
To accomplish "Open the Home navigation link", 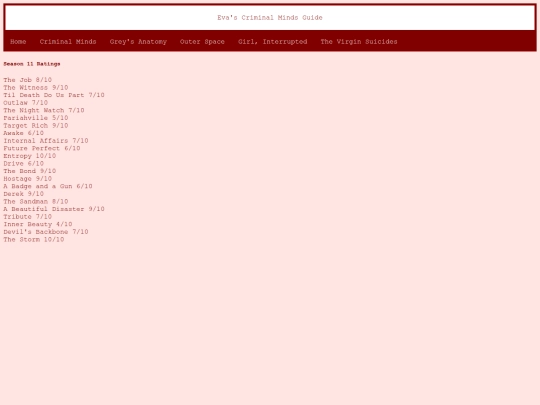I will click(18, 42).
